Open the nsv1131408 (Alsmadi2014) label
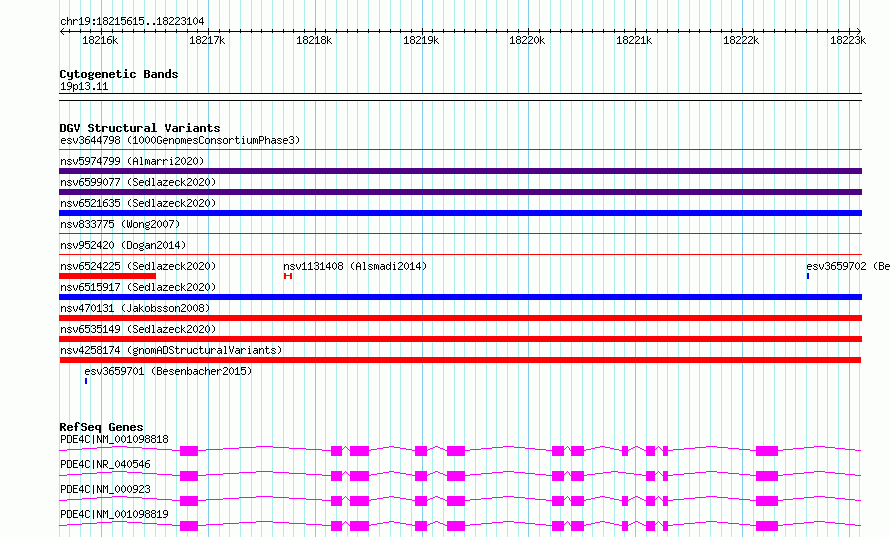This screenshot has height=537, width=890. (x=355, y=266)
